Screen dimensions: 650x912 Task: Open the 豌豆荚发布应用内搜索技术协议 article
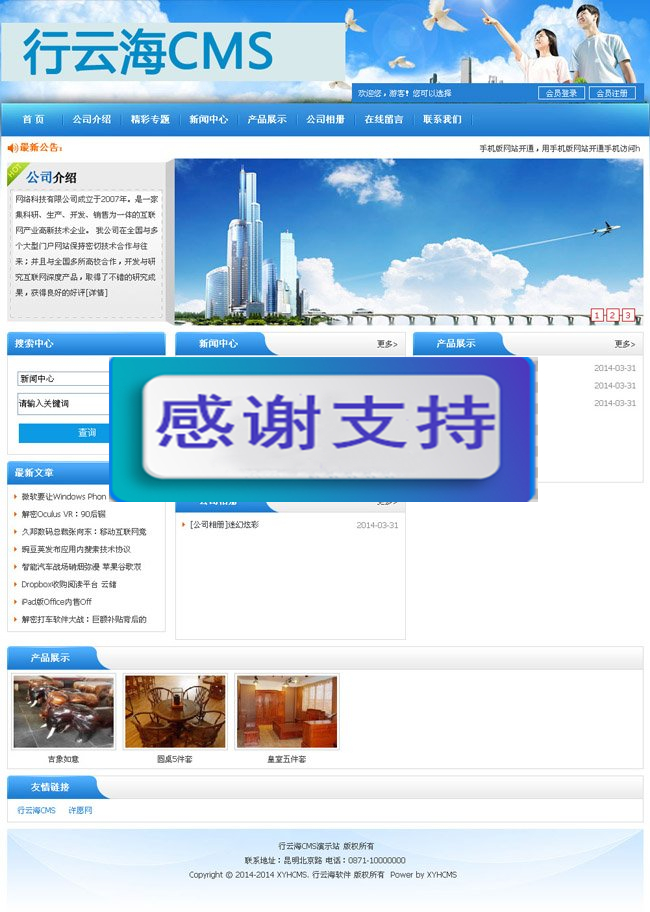point(76,549)
